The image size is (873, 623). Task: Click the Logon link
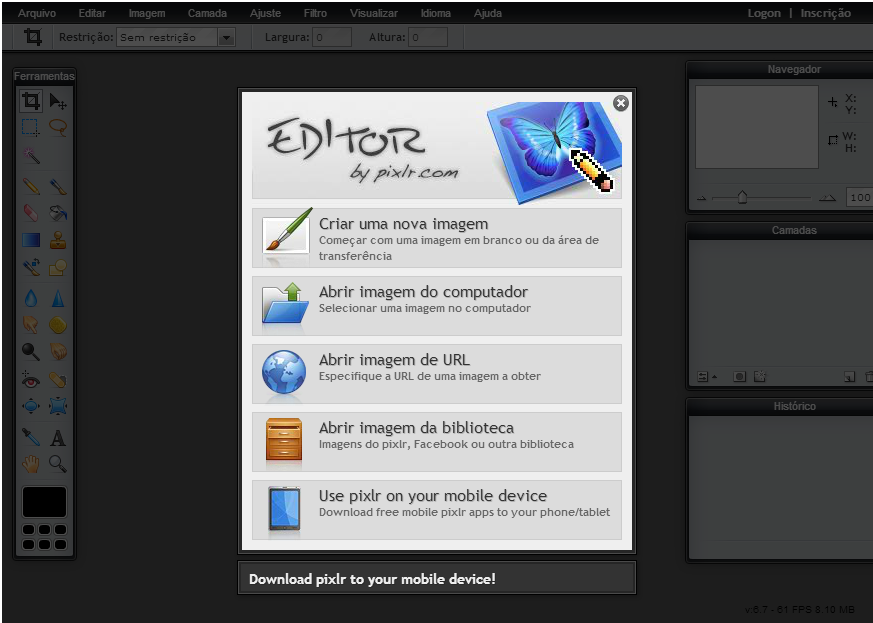(x=764, y=13)
